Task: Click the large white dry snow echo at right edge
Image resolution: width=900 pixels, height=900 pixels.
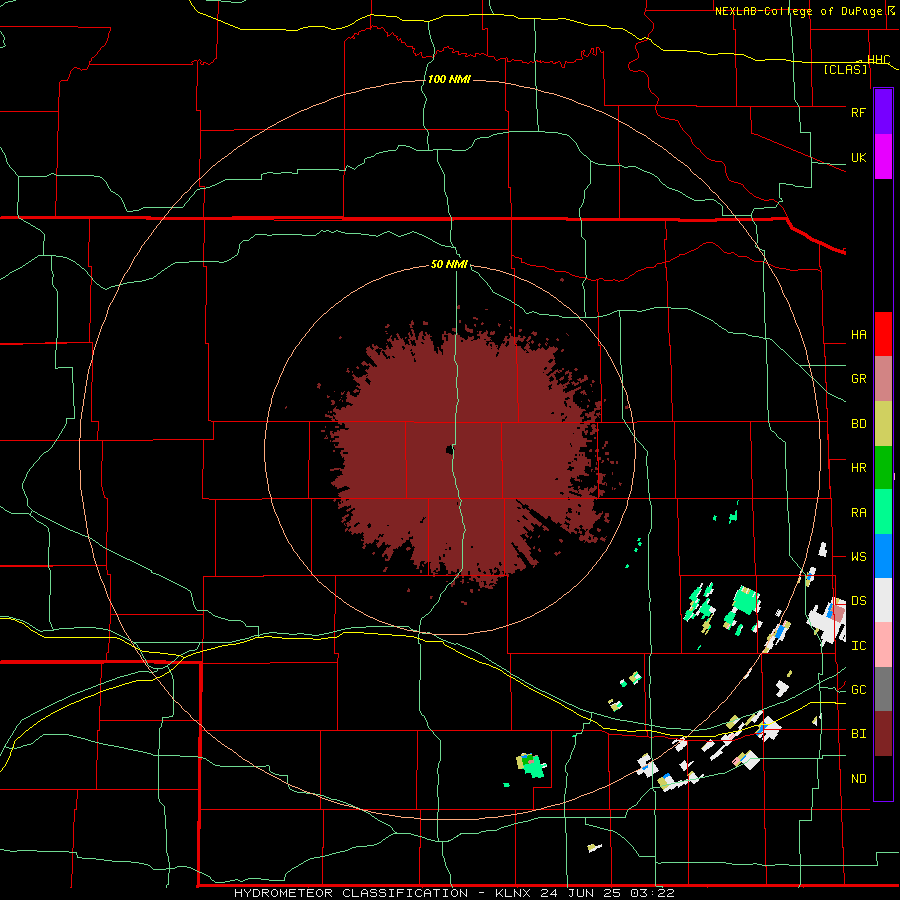Action: pos(827,623)
